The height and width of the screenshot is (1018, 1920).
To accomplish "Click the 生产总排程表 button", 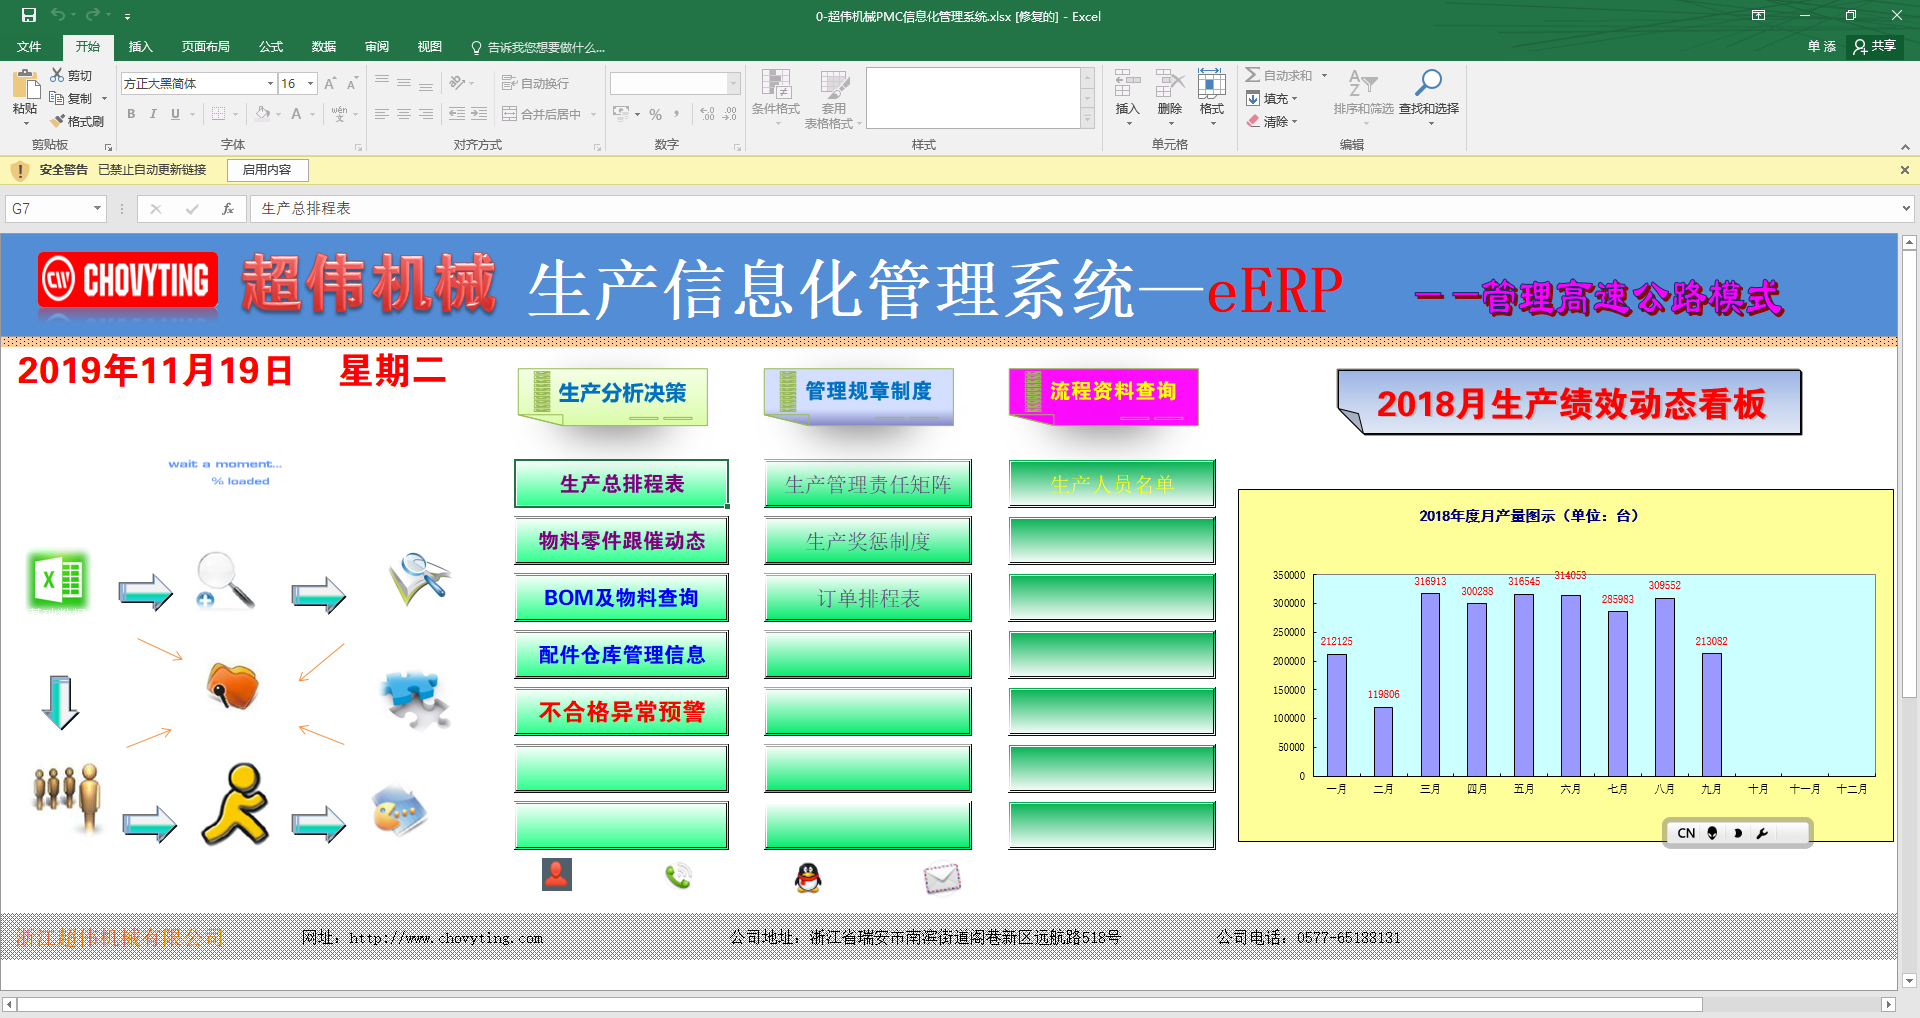I will (x=621, y=484).
